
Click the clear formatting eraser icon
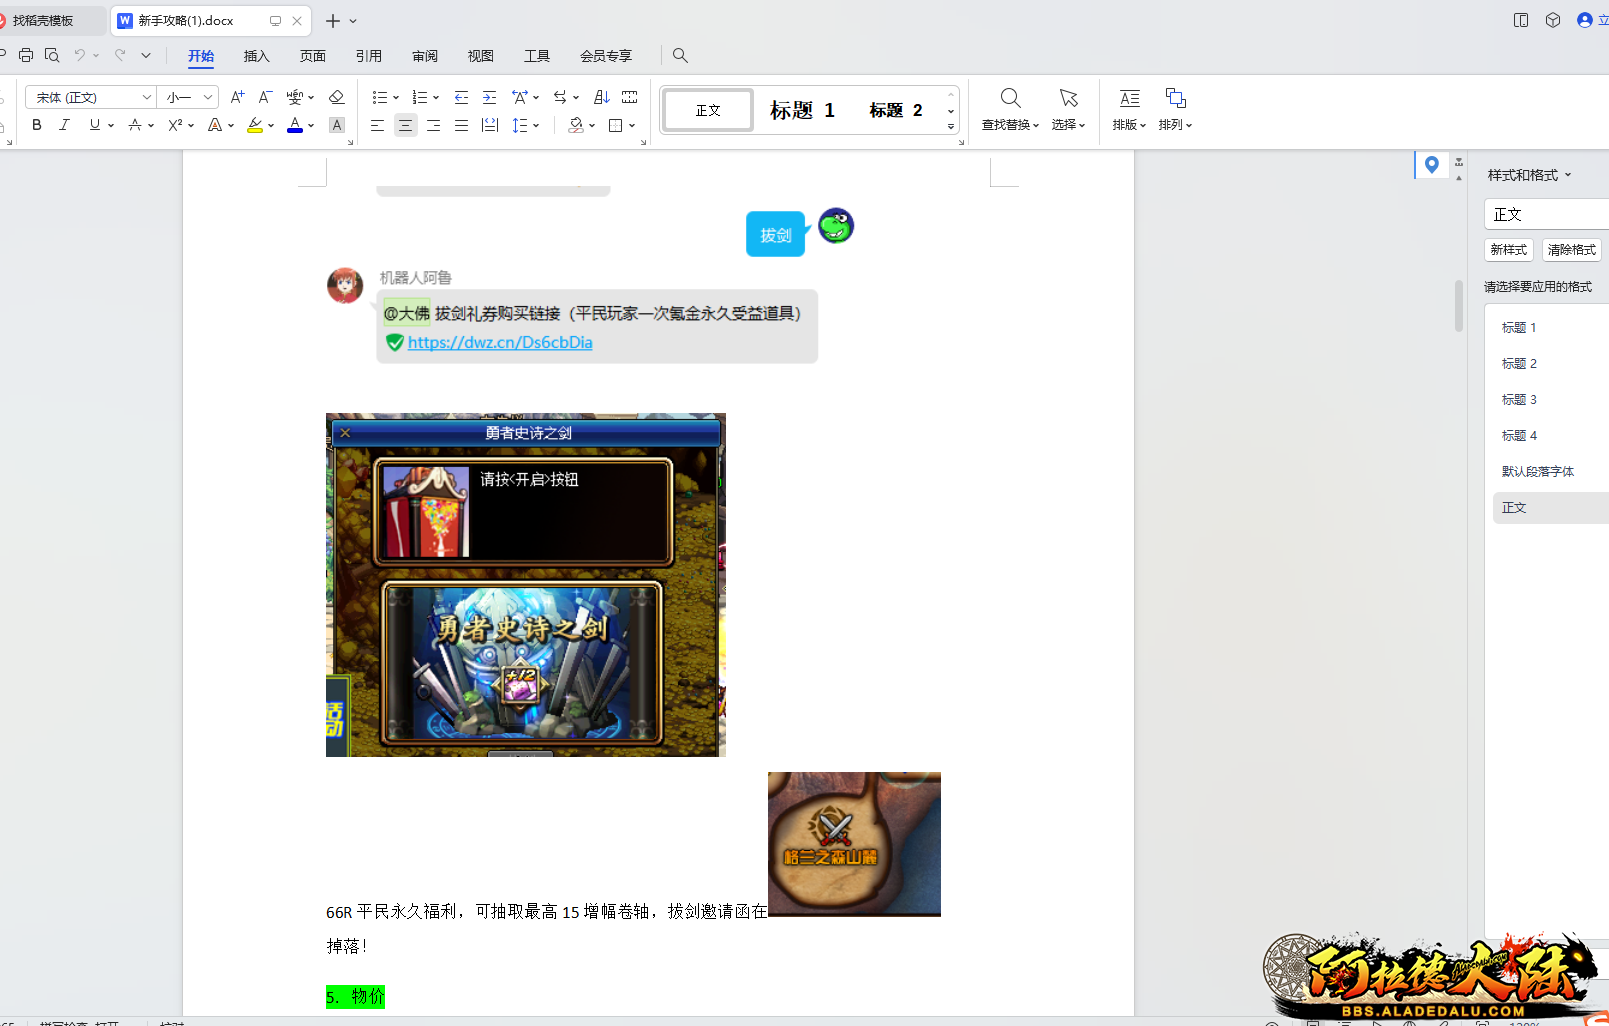point(337,97)
